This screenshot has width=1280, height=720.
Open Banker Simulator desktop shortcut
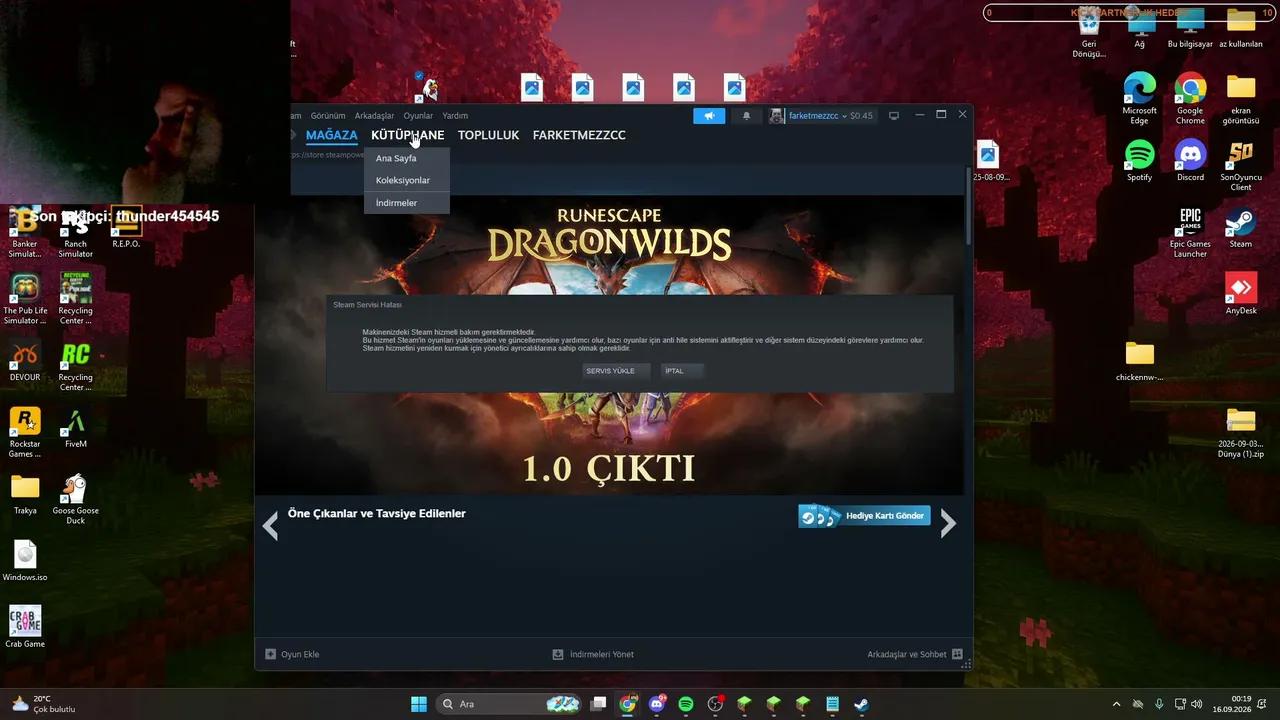click(25, 233)
